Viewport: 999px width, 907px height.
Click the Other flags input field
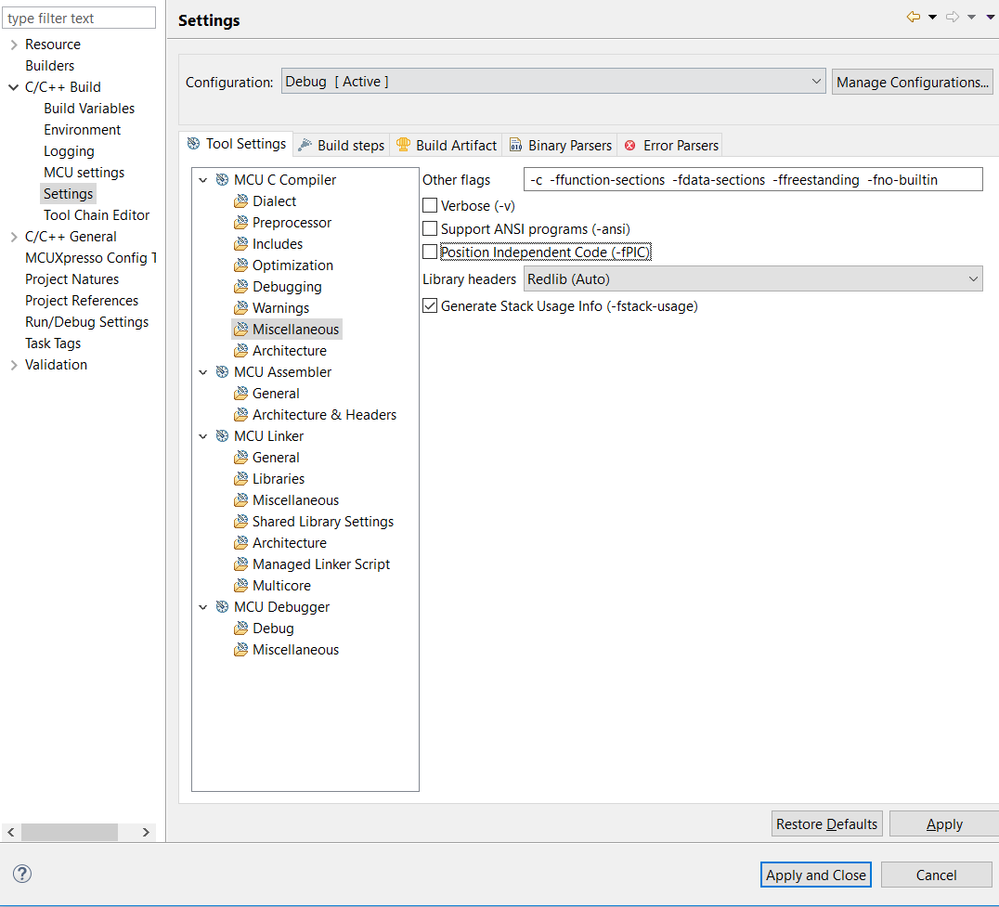click(x=753, y=180)
